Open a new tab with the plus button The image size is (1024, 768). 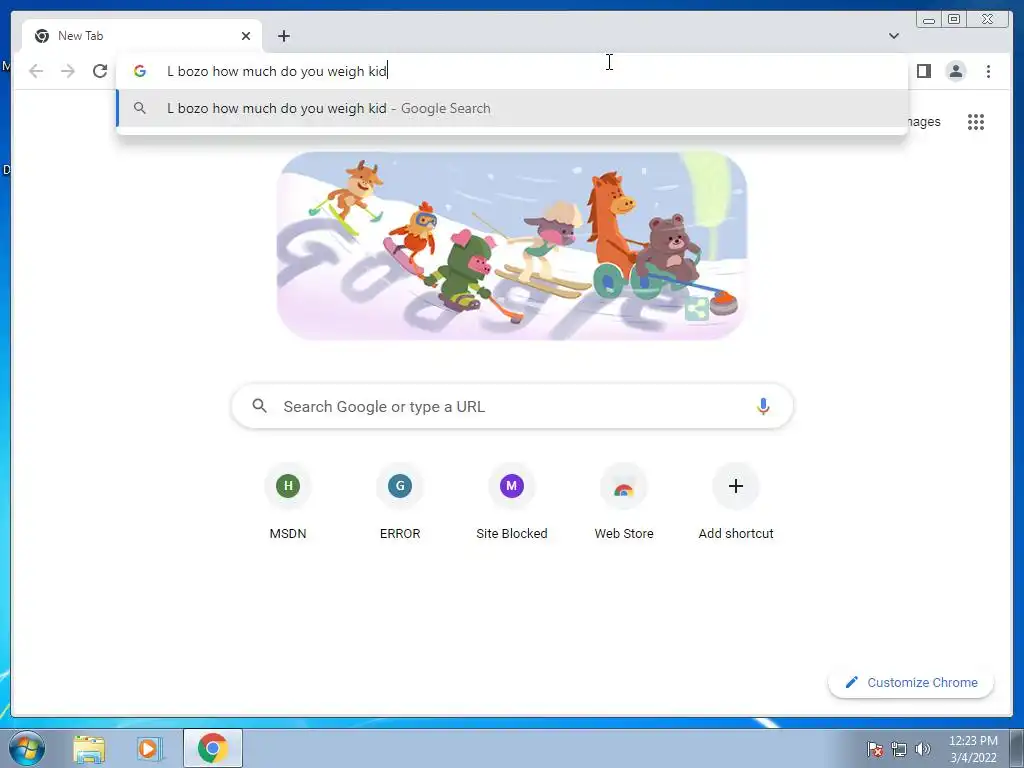283,36
